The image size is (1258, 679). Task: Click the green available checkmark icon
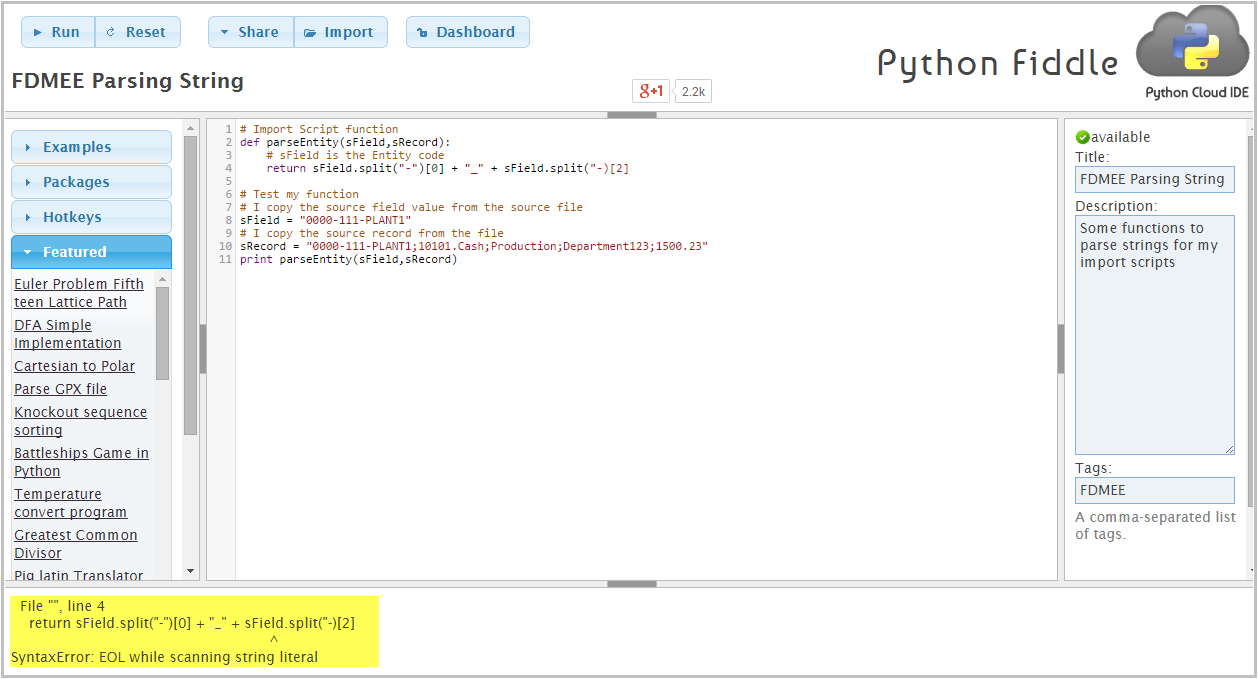[1082, 137]
